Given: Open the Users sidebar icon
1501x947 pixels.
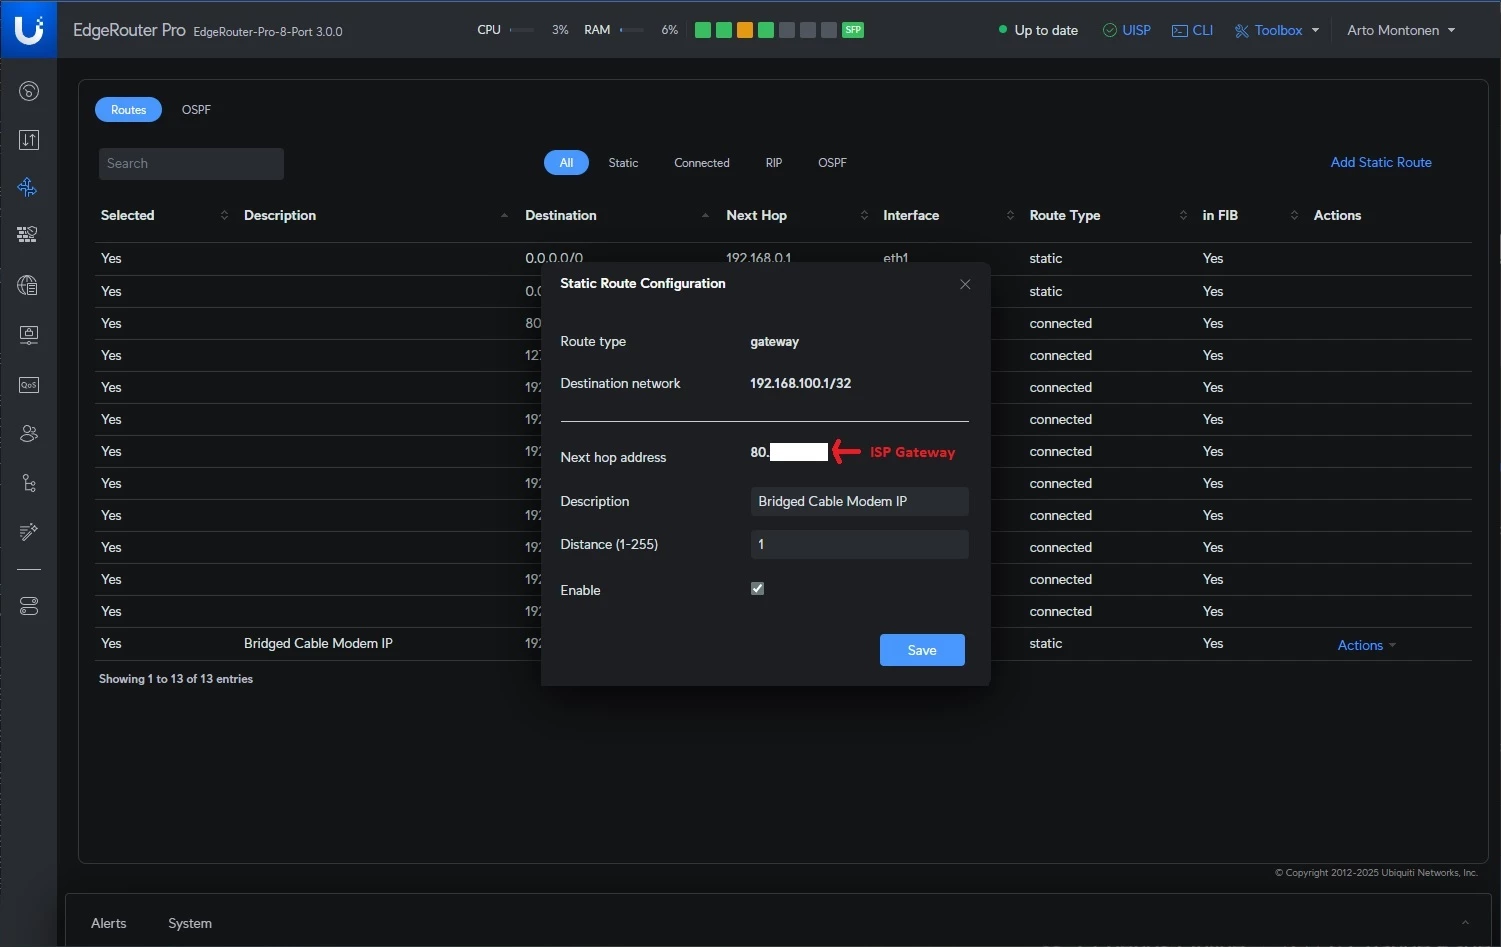Looking at the screenshot, I should coord(29,434).
